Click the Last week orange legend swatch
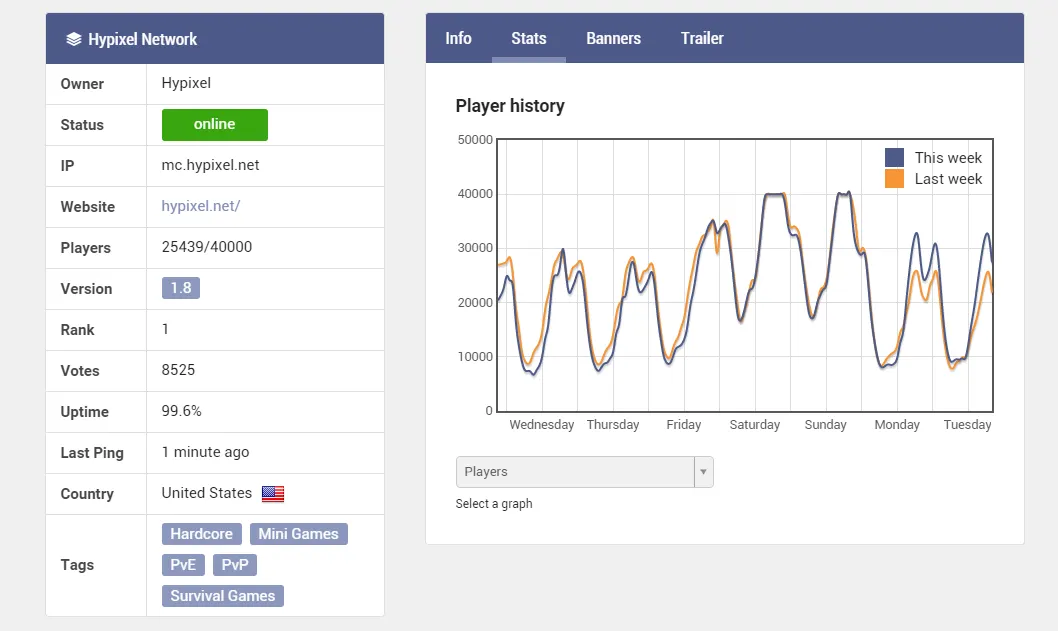Screen dimensions: 1058x631 point(894,179)
